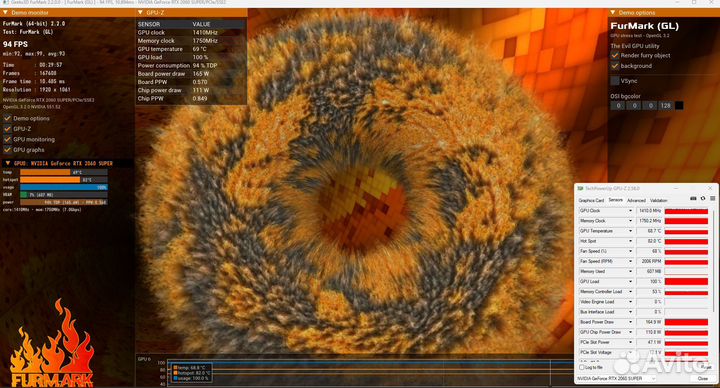Toggle the GPU monitoring checkbox
The height and width of the screenshot is (388, 720).
pyautogui.click(x=7, y=139)
